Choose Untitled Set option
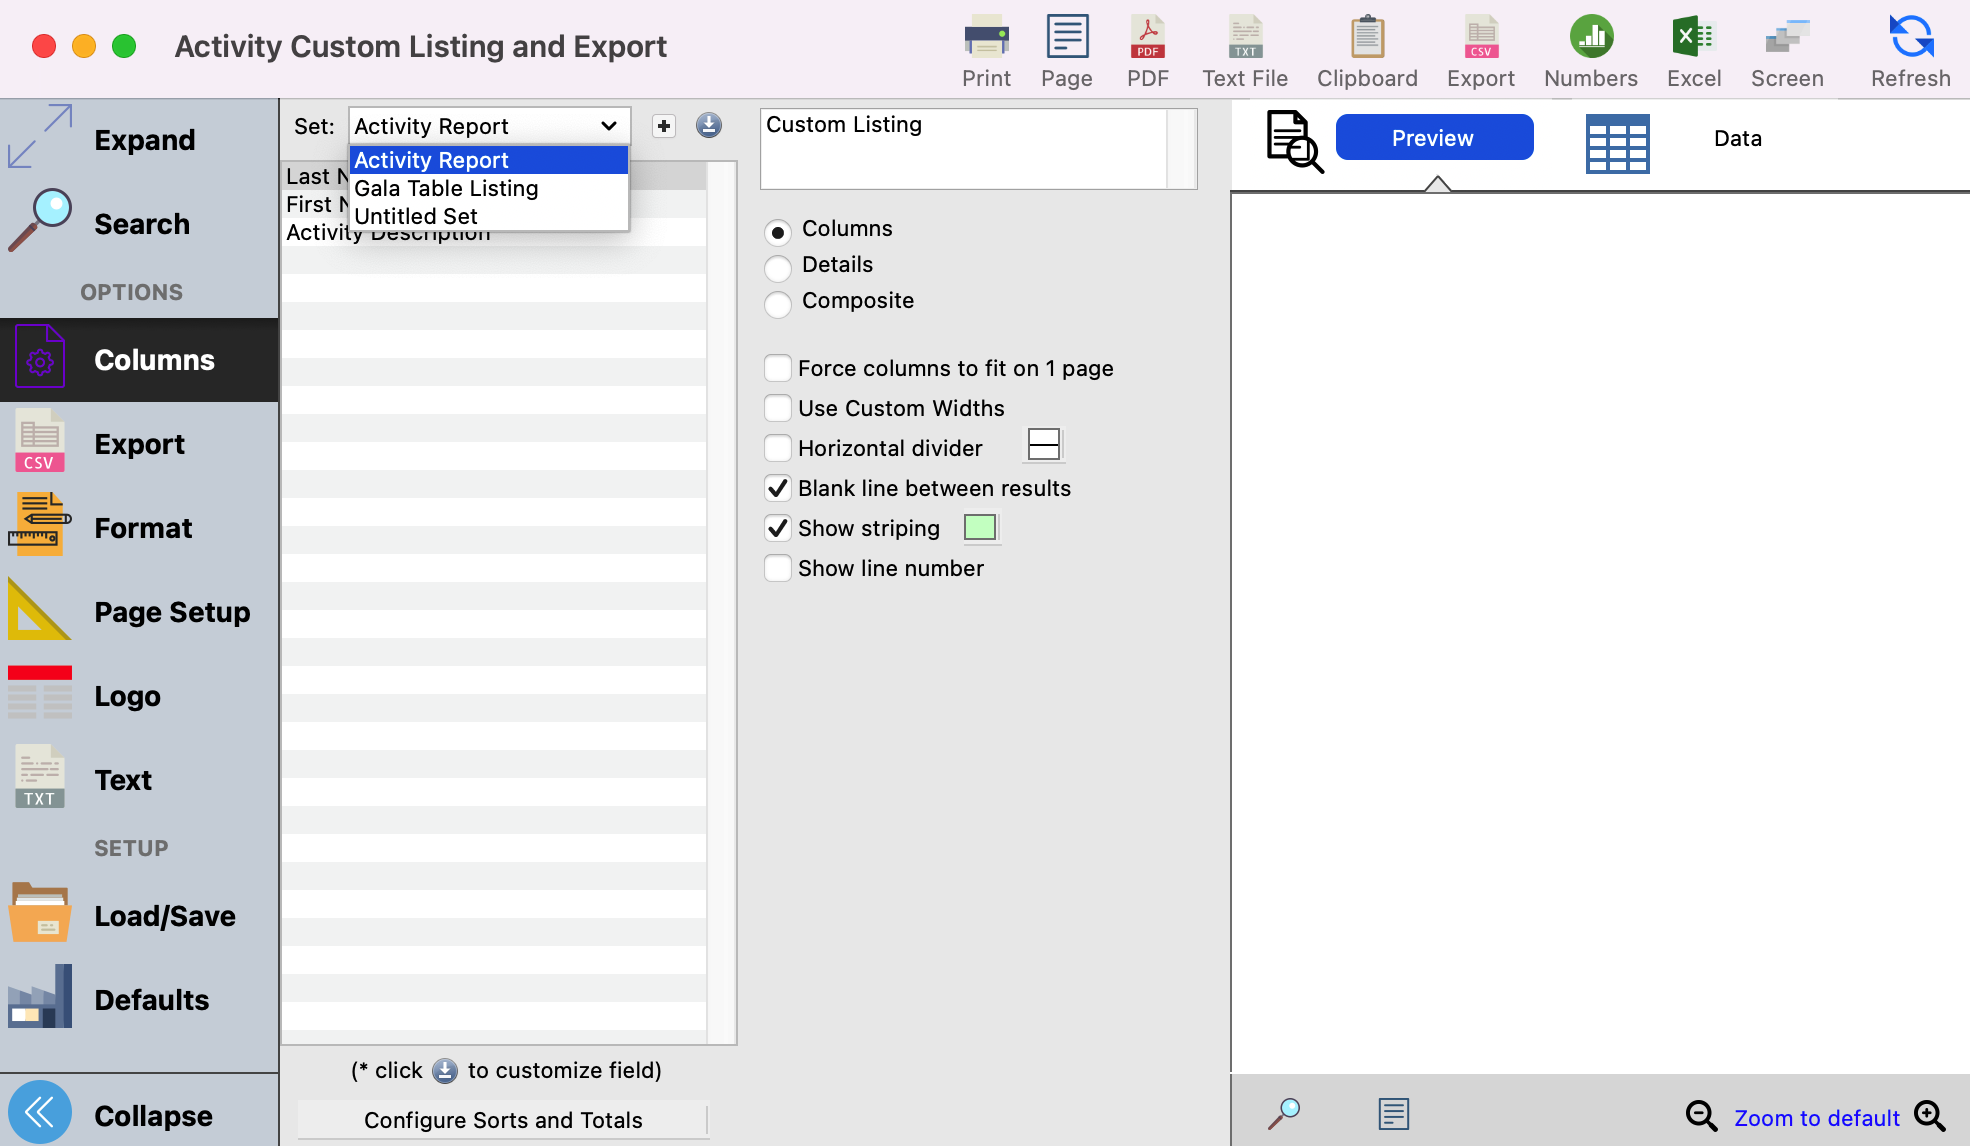Image resolution: width=1970 pixels, height=1146 pixels. tap(416, 217)
